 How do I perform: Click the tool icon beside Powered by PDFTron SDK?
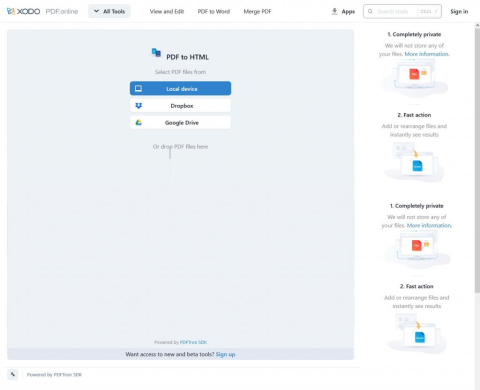[x=13, y=374]
